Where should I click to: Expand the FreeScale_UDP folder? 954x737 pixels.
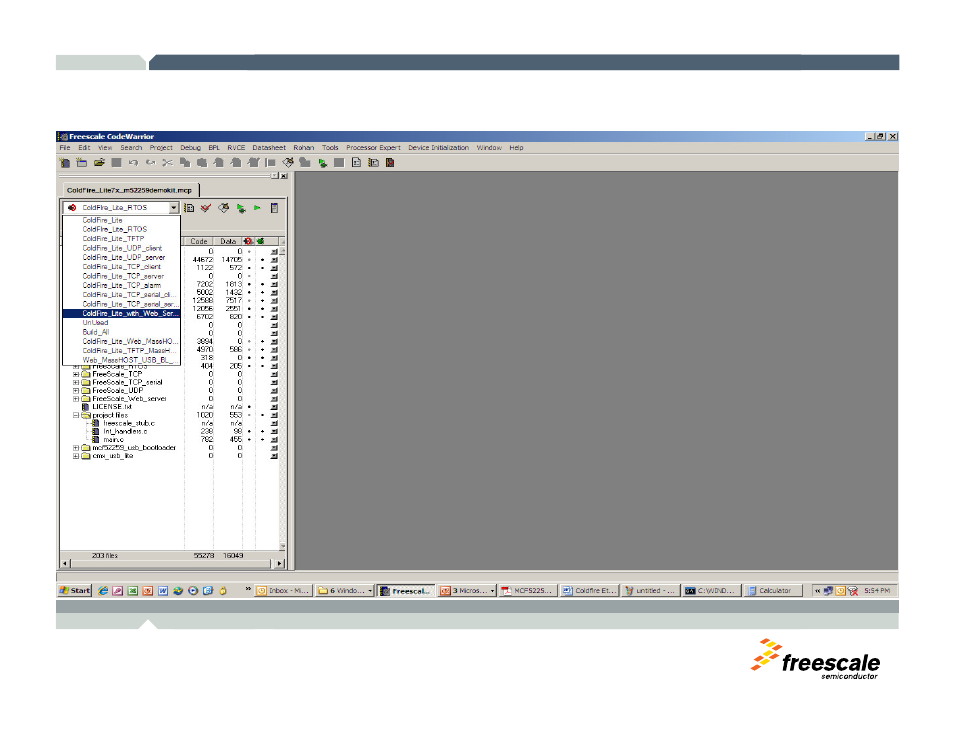coord(76,391)
